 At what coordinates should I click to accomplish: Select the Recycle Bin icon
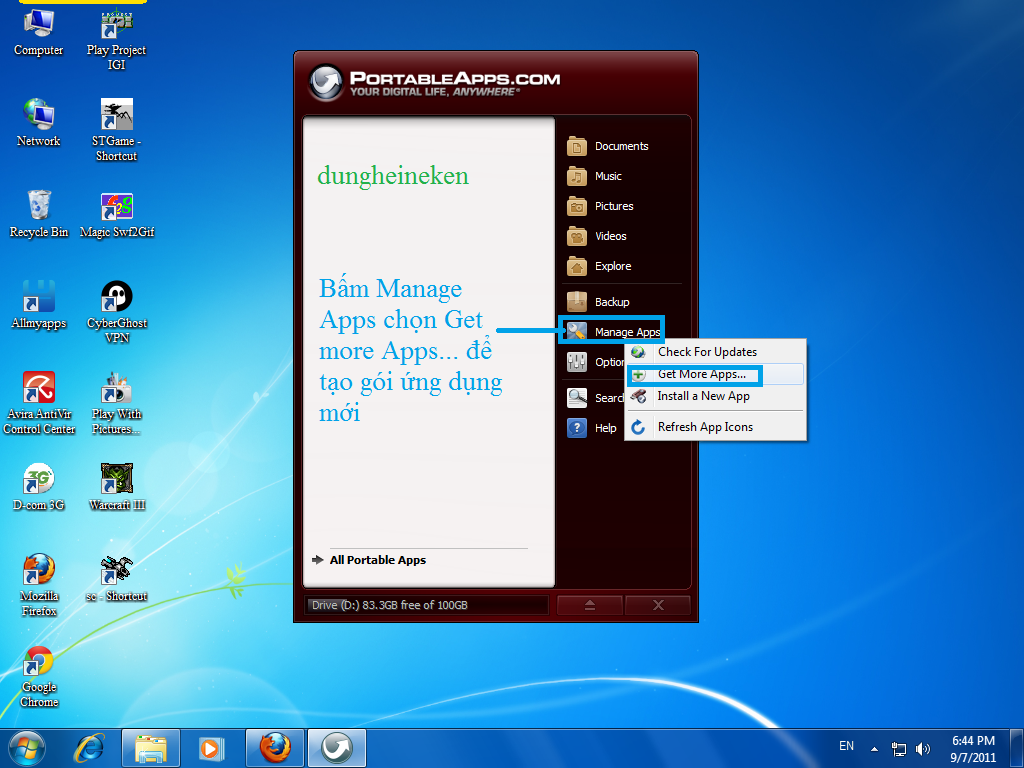point(39,214)
